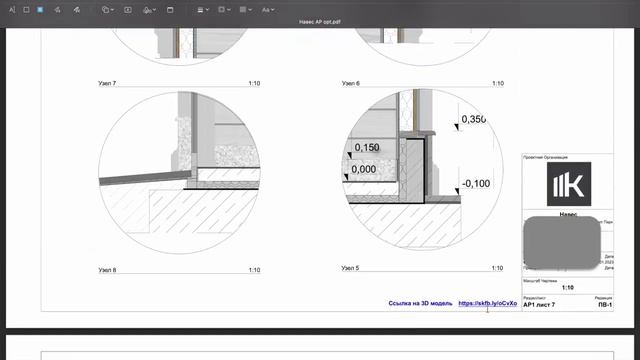Toggle the highlighted Redact tool
This screenshot has height=360, width=640.
pos(40,9)
